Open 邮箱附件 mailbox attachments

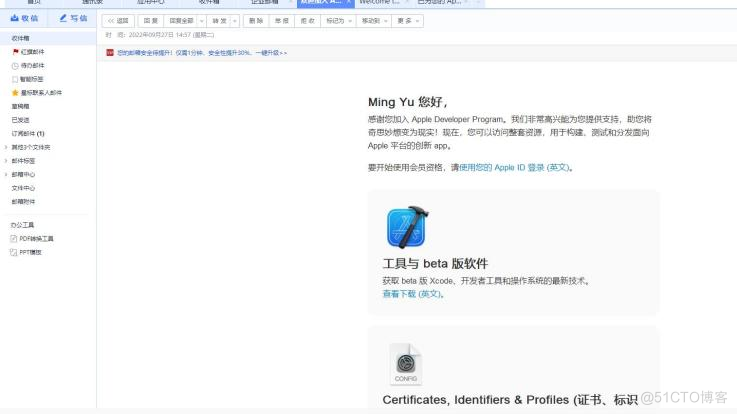click(23, 202)
